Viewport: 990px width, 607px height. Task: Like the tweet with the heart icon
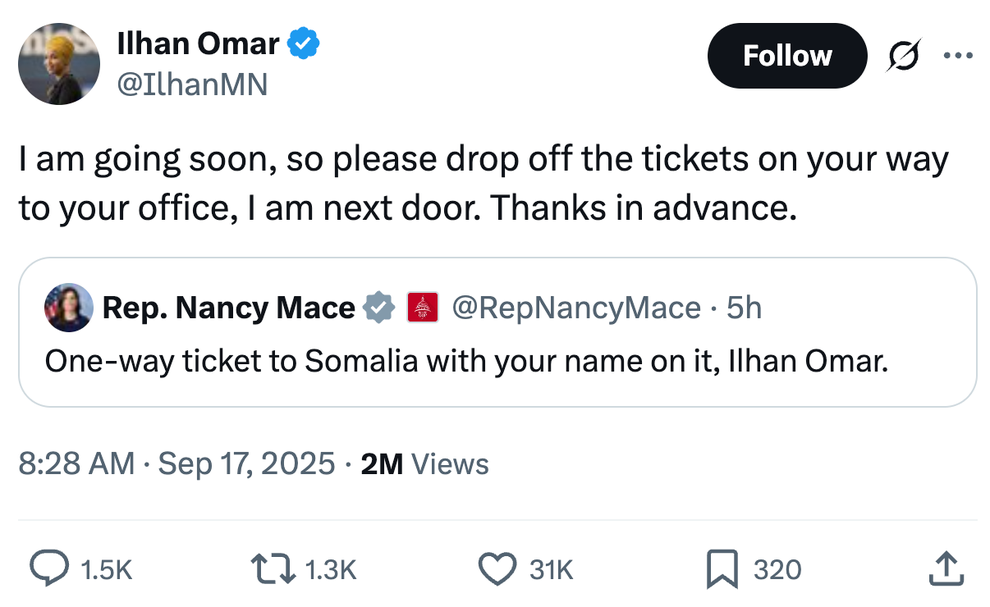coord(496,568)
